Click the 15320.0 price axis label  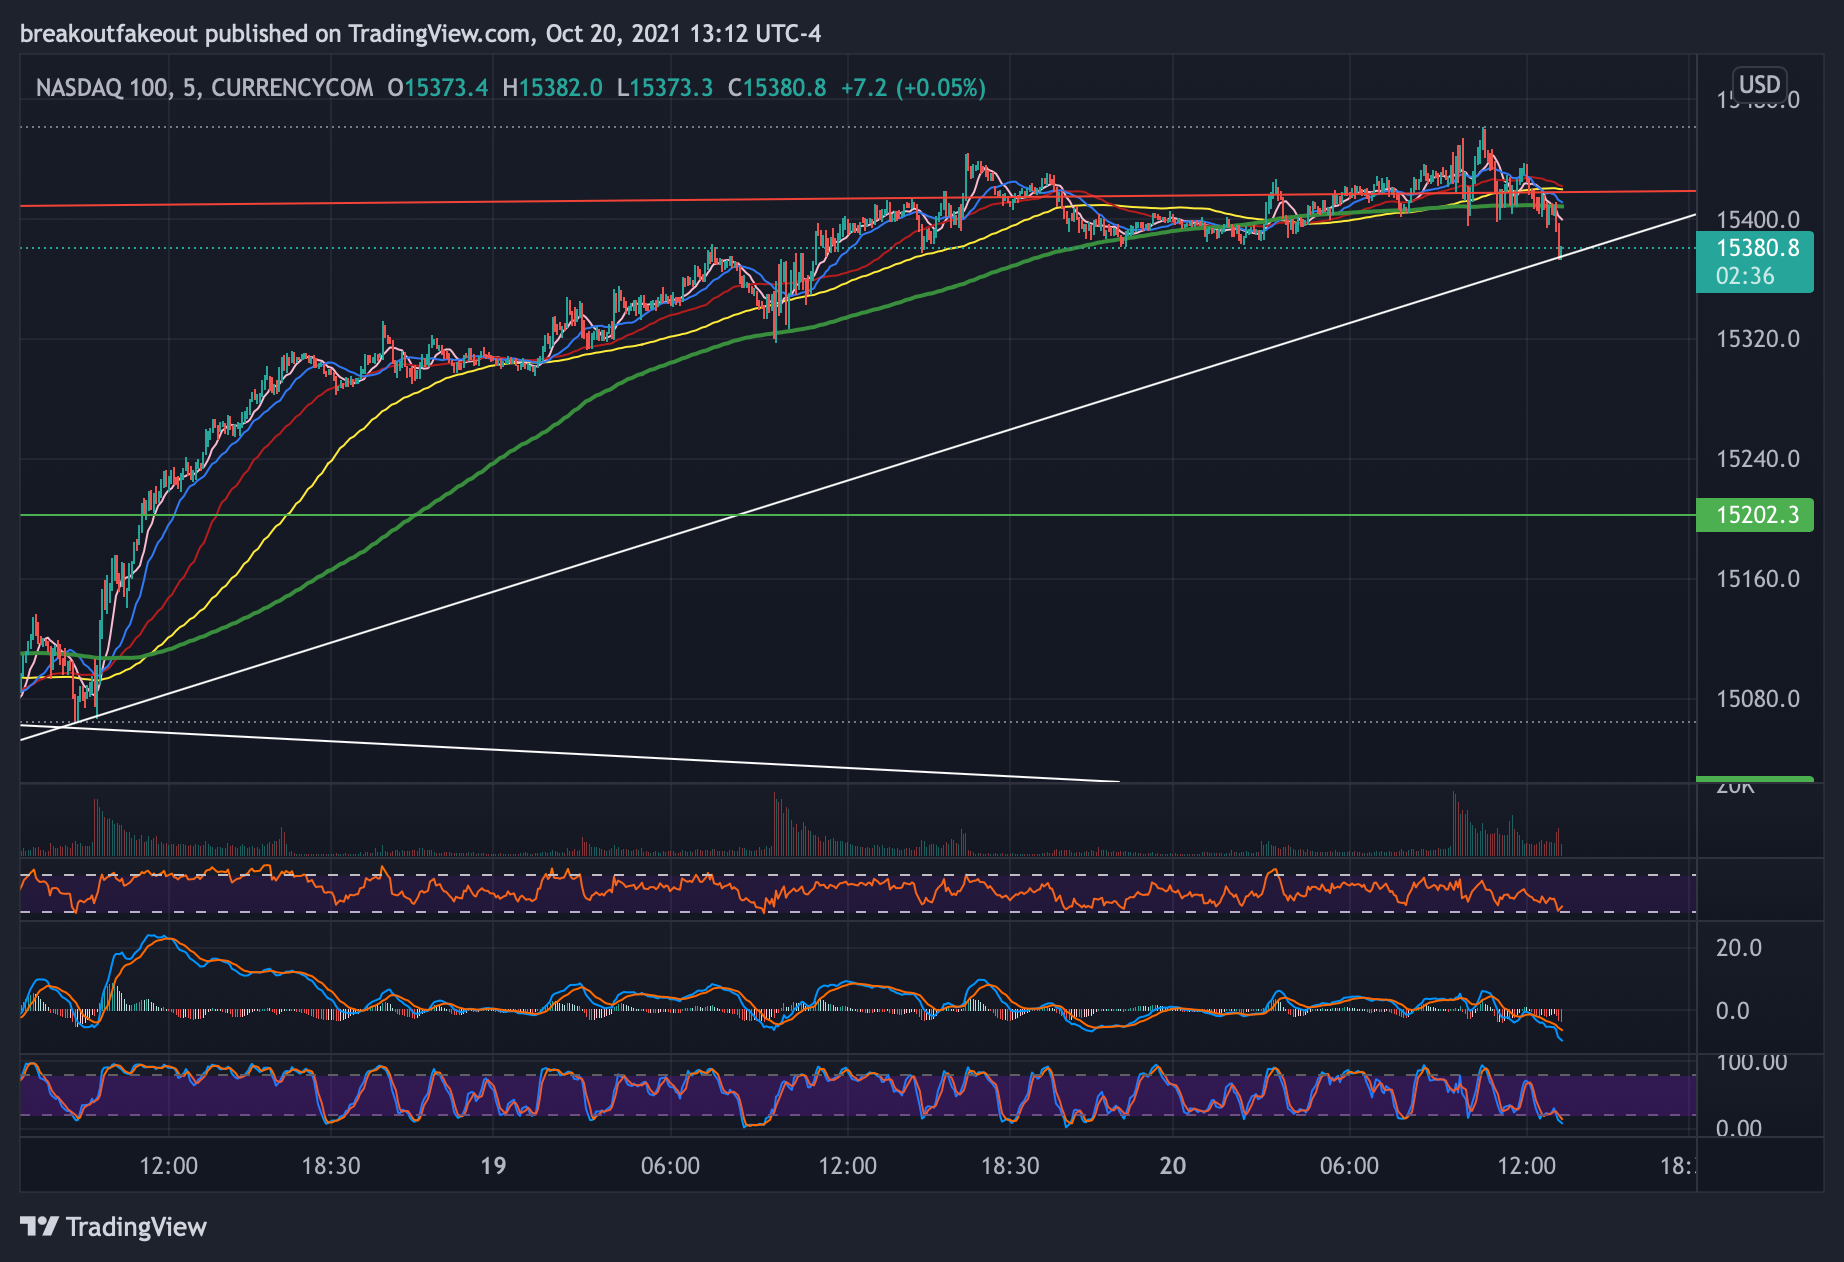pos(1757,339)
